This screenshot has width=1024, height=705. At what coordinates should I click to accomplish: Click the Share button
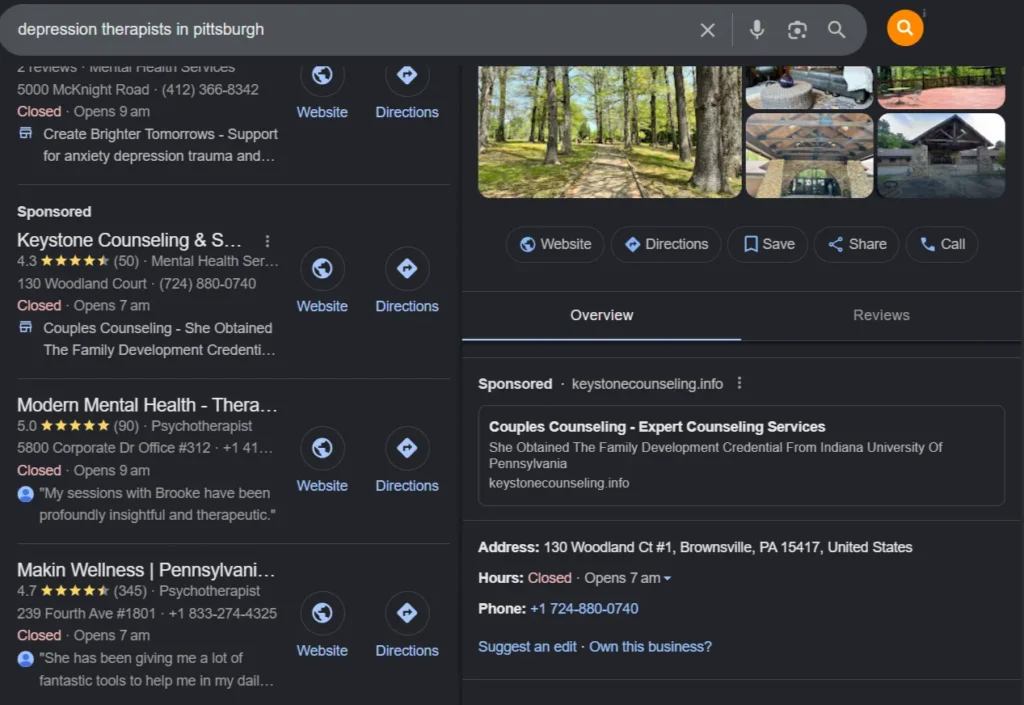(x=856, y=244)
